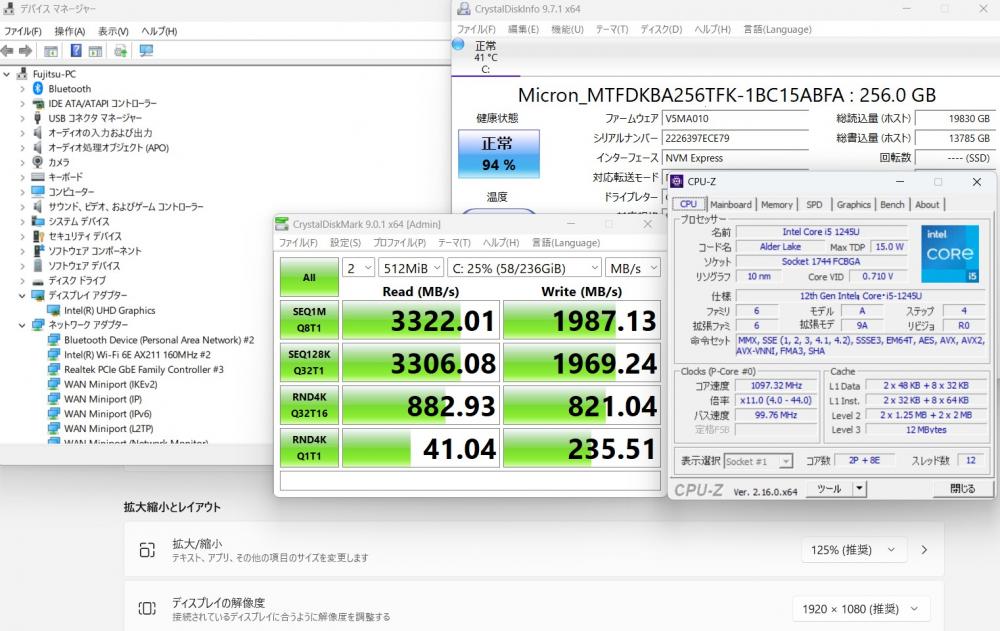Select the Intel(R) UHD Graphics adapter

[x=109, y=311]
